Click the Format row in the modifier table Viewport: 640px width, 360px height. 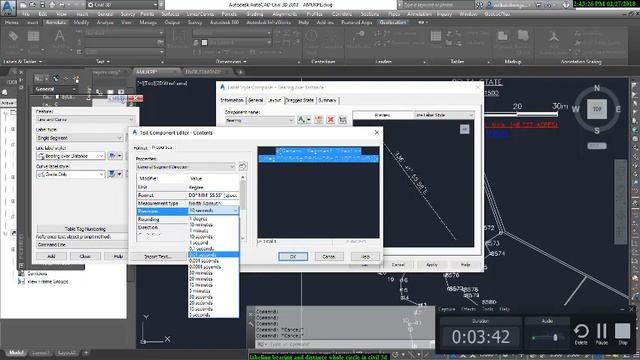pyautogui.click(x=188, y=195)
